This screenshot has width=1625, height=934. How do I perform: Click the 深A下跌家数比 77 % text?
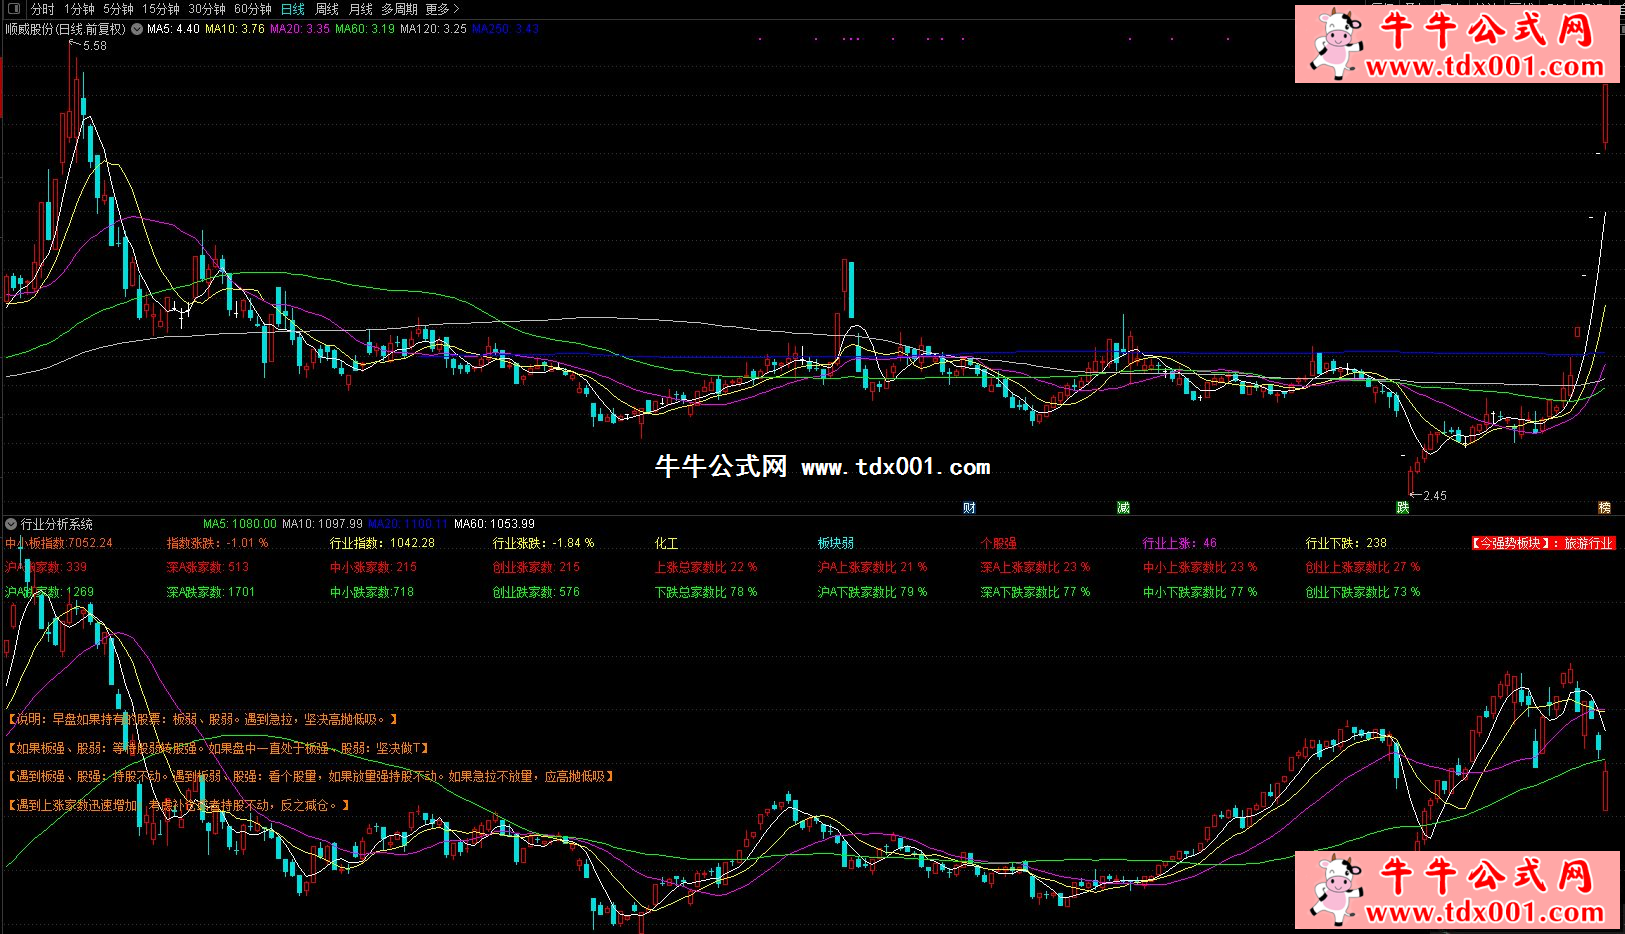point(1035,592)
